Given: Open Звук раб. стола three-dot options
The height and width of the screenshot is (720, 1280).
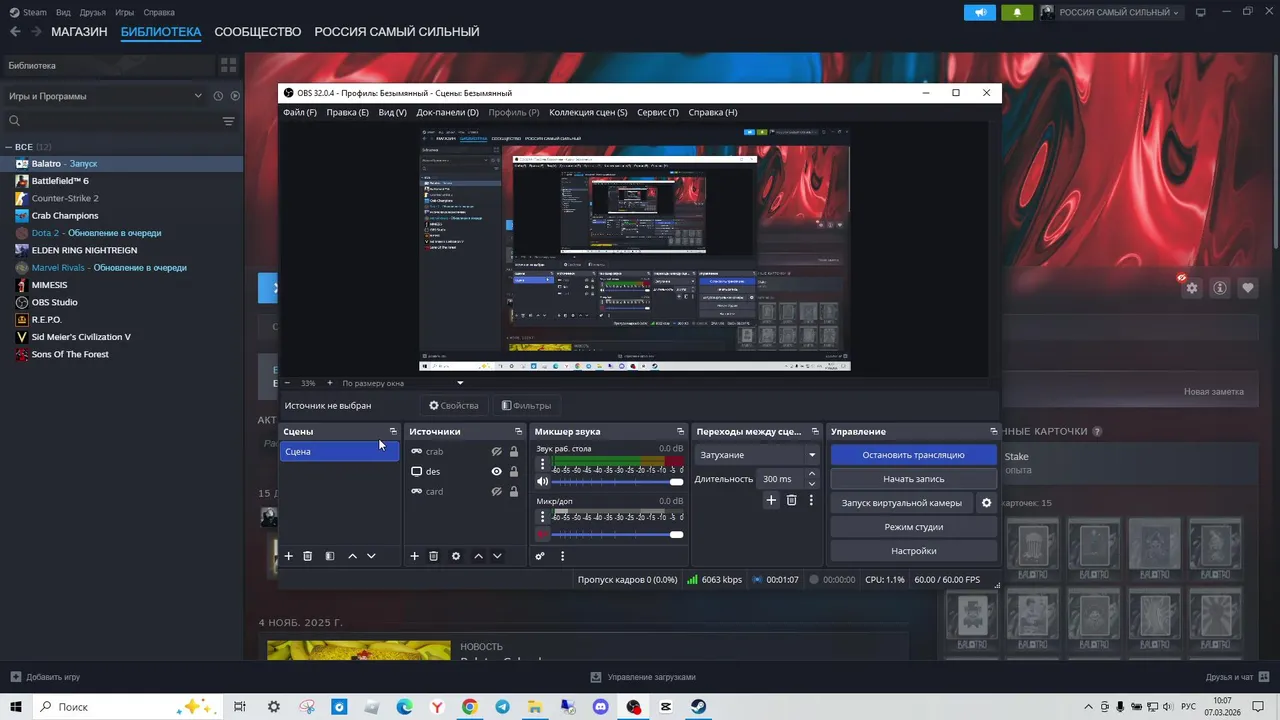Looking at the screenshot, I should tap(543, 465).
